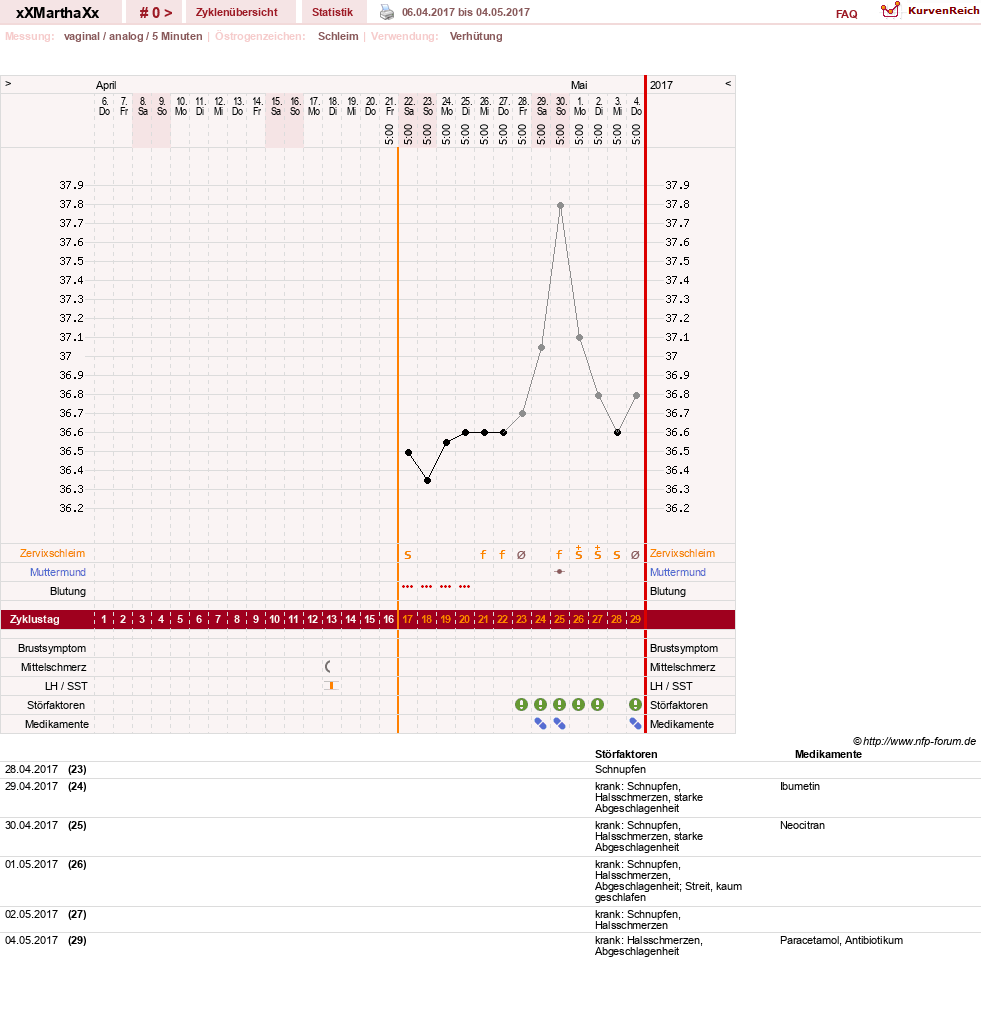The height and width of the screenshot is (1021, 981).
Task: Click the right Muttermund row label
Action: [x=678, y=572]
